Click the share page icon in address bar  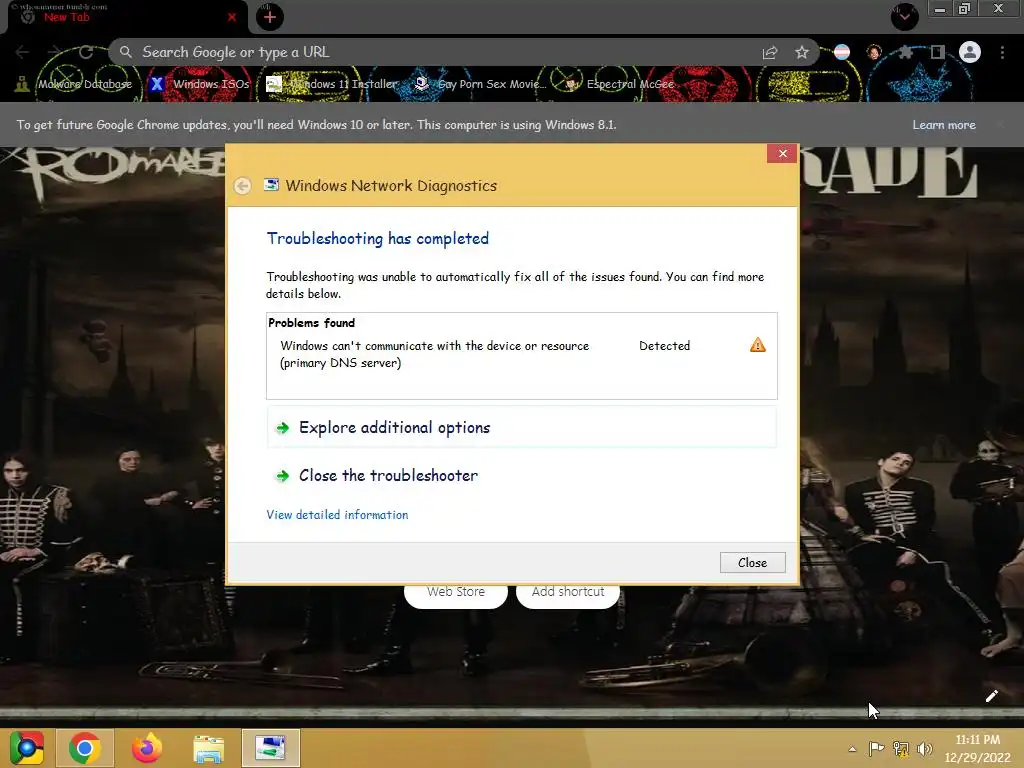point(770,53)
